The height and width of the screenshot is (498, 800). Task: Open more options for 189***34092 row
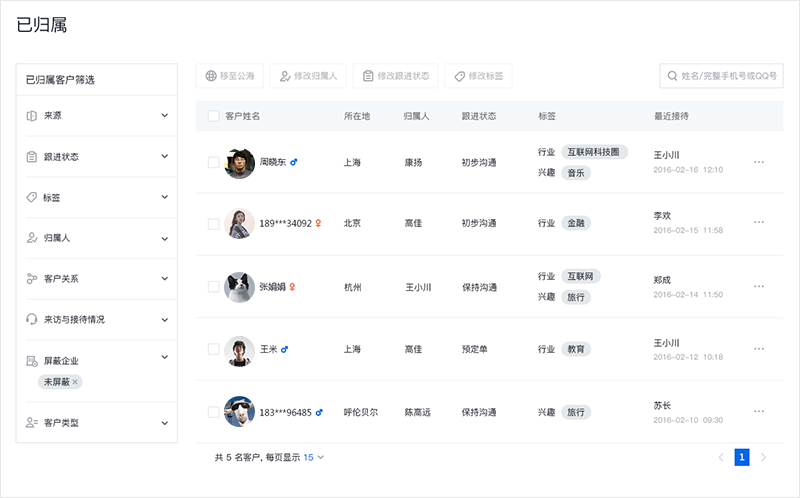tap(759, 222)
